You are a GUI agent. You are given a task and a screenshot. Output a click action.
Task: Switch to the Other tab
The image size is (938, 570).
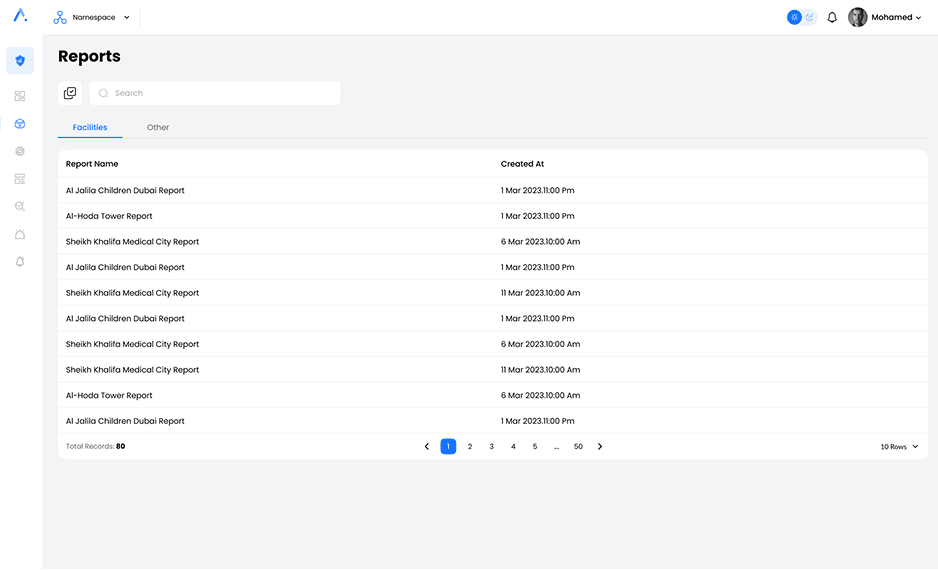(158, 128)
